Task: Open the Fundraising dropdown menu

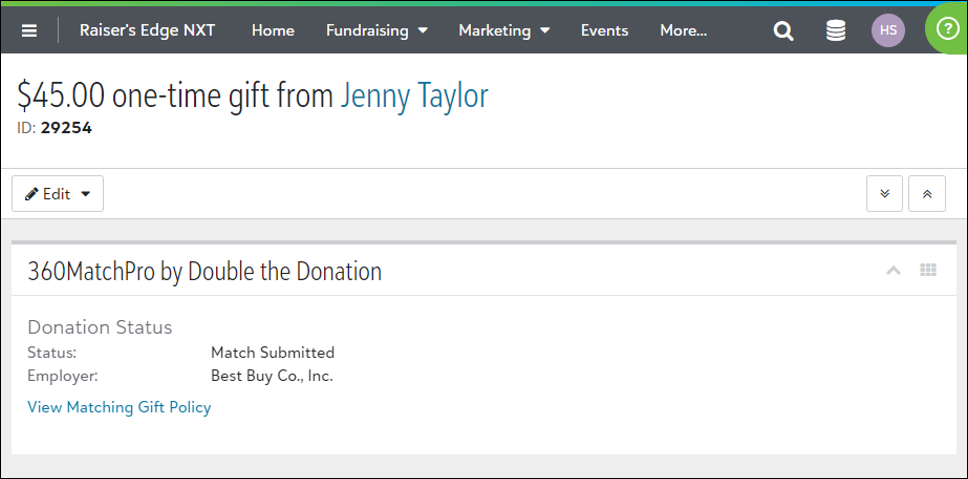Action: (x=377, y=30)
